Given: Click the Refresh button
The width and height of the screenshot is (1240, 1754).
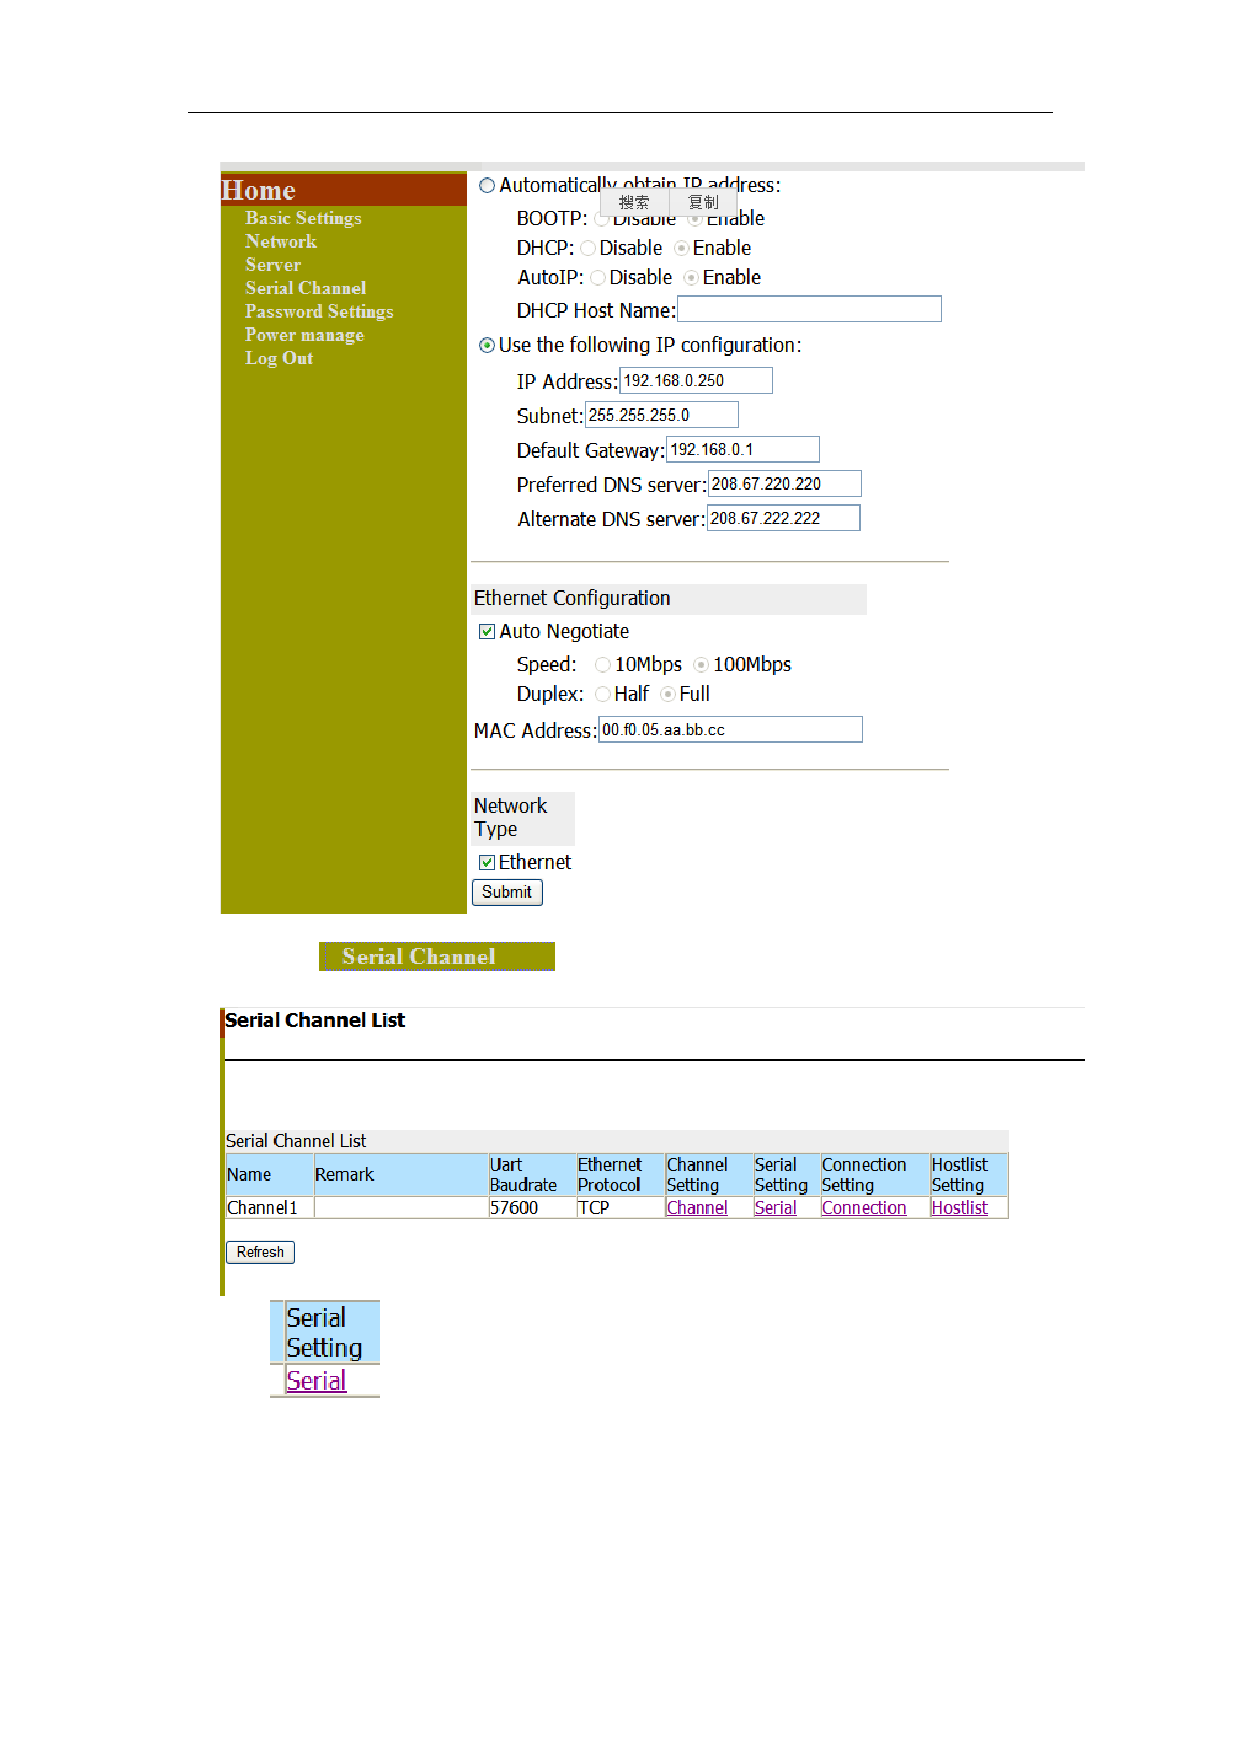Looking at the screenshot, I should [x=260, y=1252].
